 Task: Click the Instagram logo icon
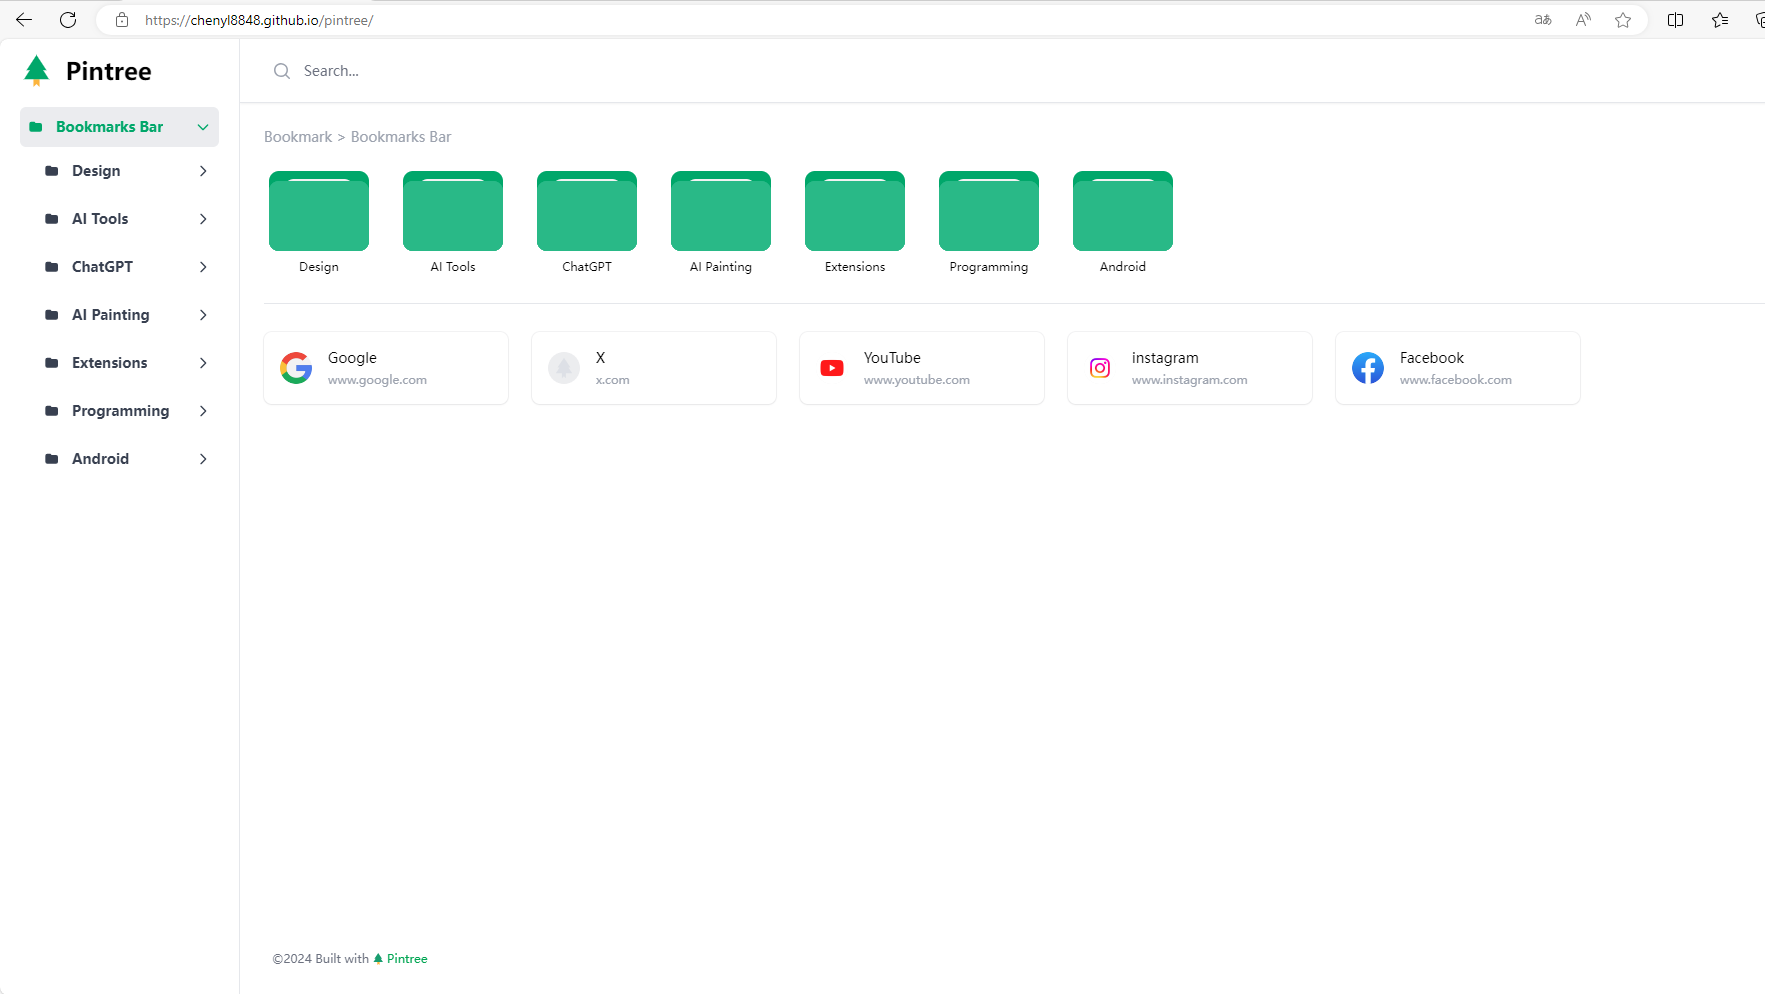tap(1100, 368)
